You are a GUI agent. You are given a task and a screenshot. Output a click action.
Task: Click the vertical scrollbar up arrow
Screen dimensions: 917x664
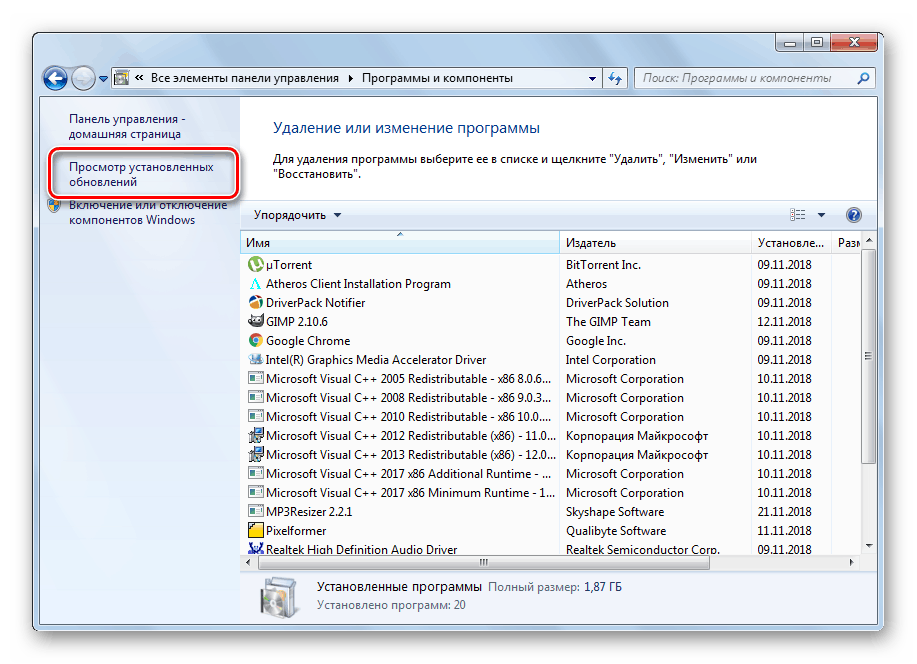pos(869,240)
